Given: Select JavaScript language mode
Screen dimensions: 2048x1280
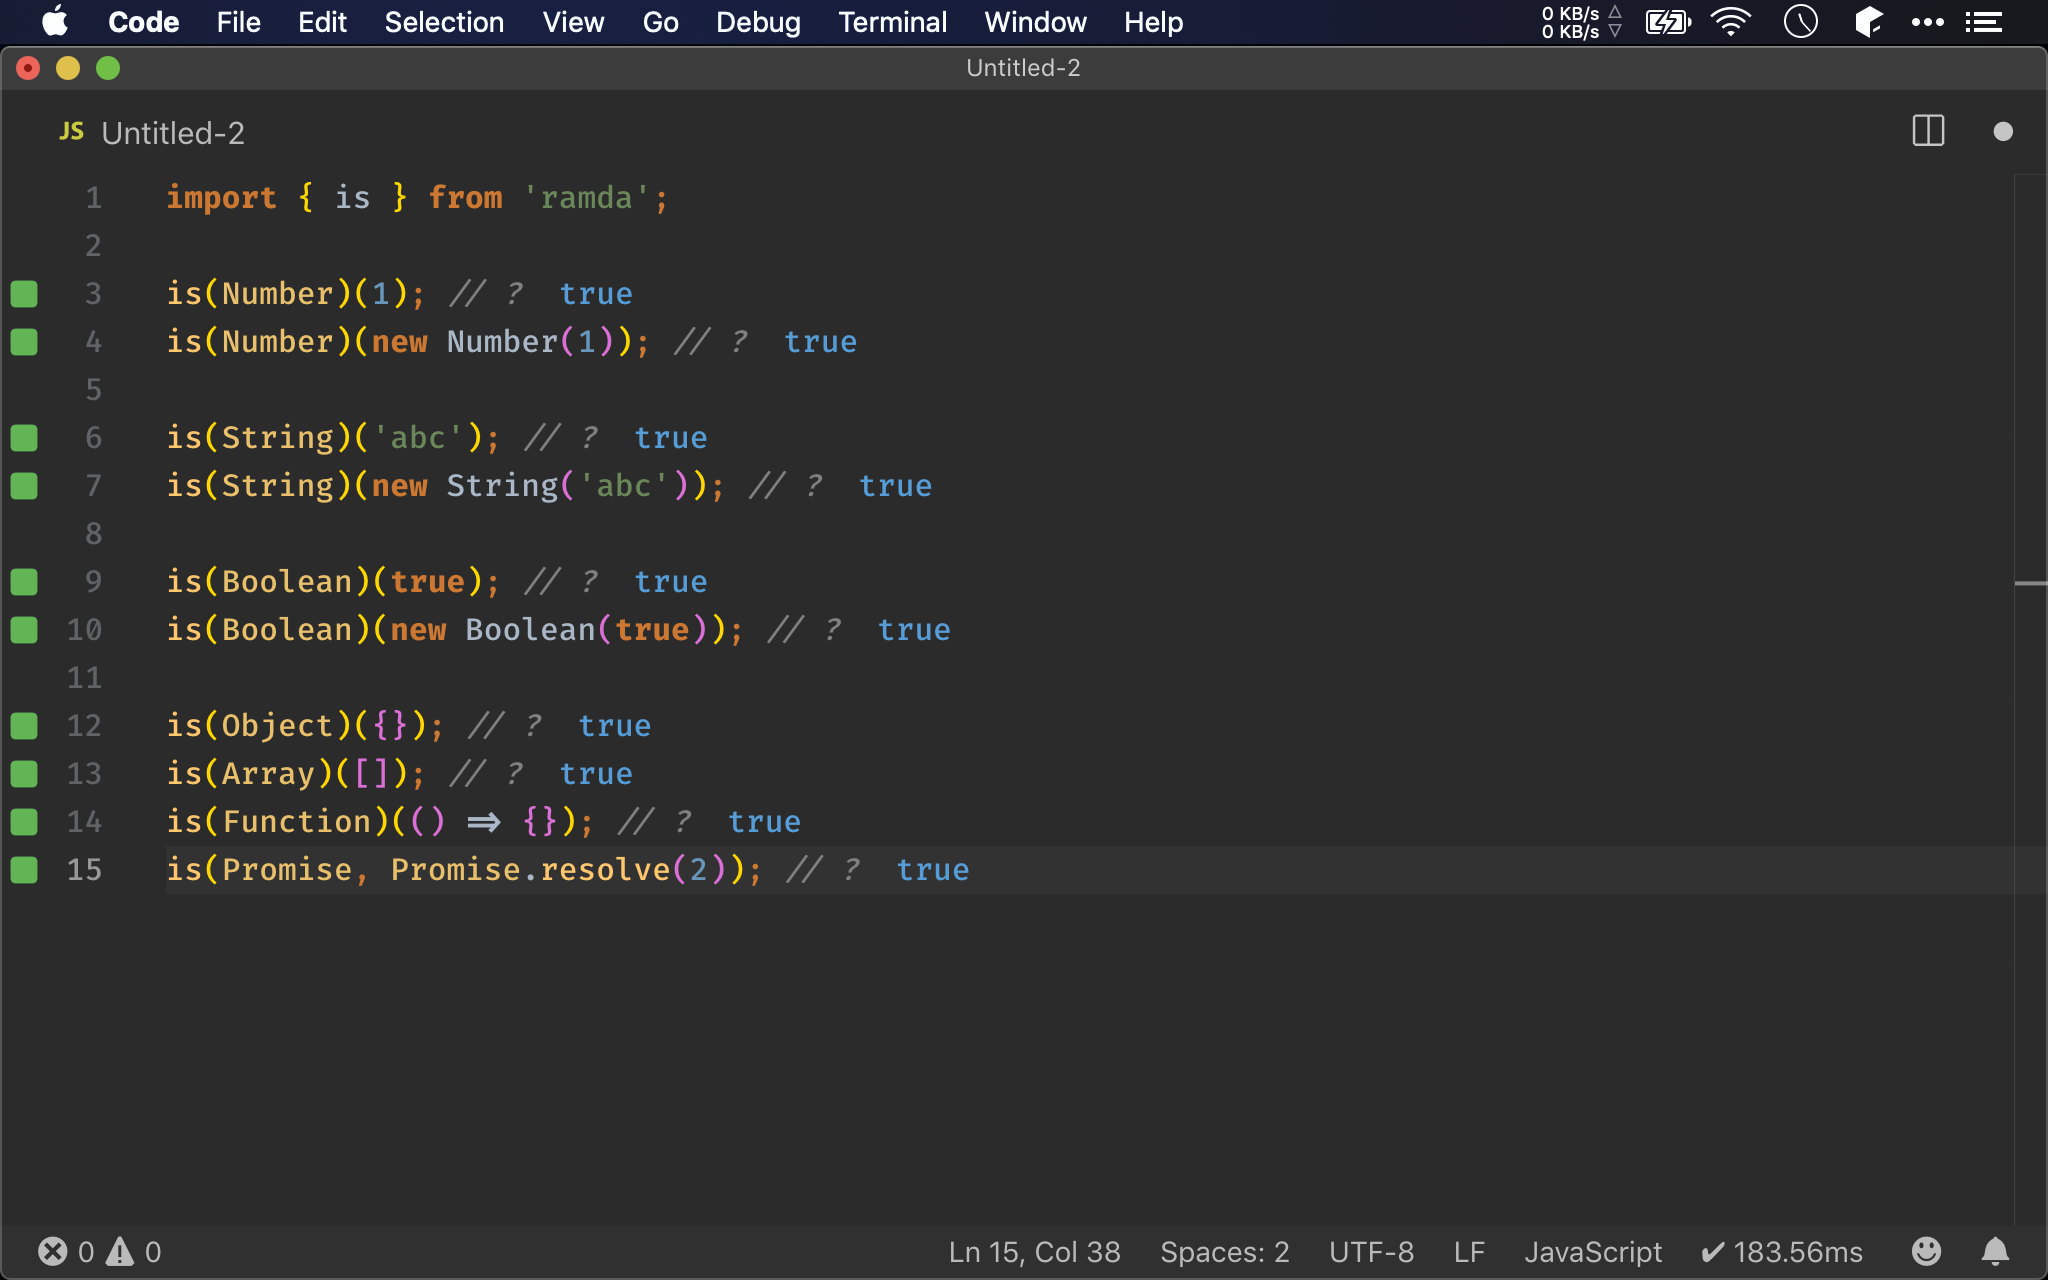Looking at the screenshot, I should coord(1593,1252).
